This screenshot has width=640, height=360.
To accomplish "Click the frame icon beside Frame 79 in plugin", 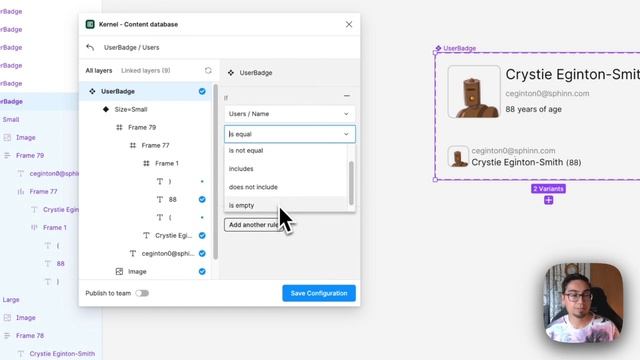I will click(119, 127).
